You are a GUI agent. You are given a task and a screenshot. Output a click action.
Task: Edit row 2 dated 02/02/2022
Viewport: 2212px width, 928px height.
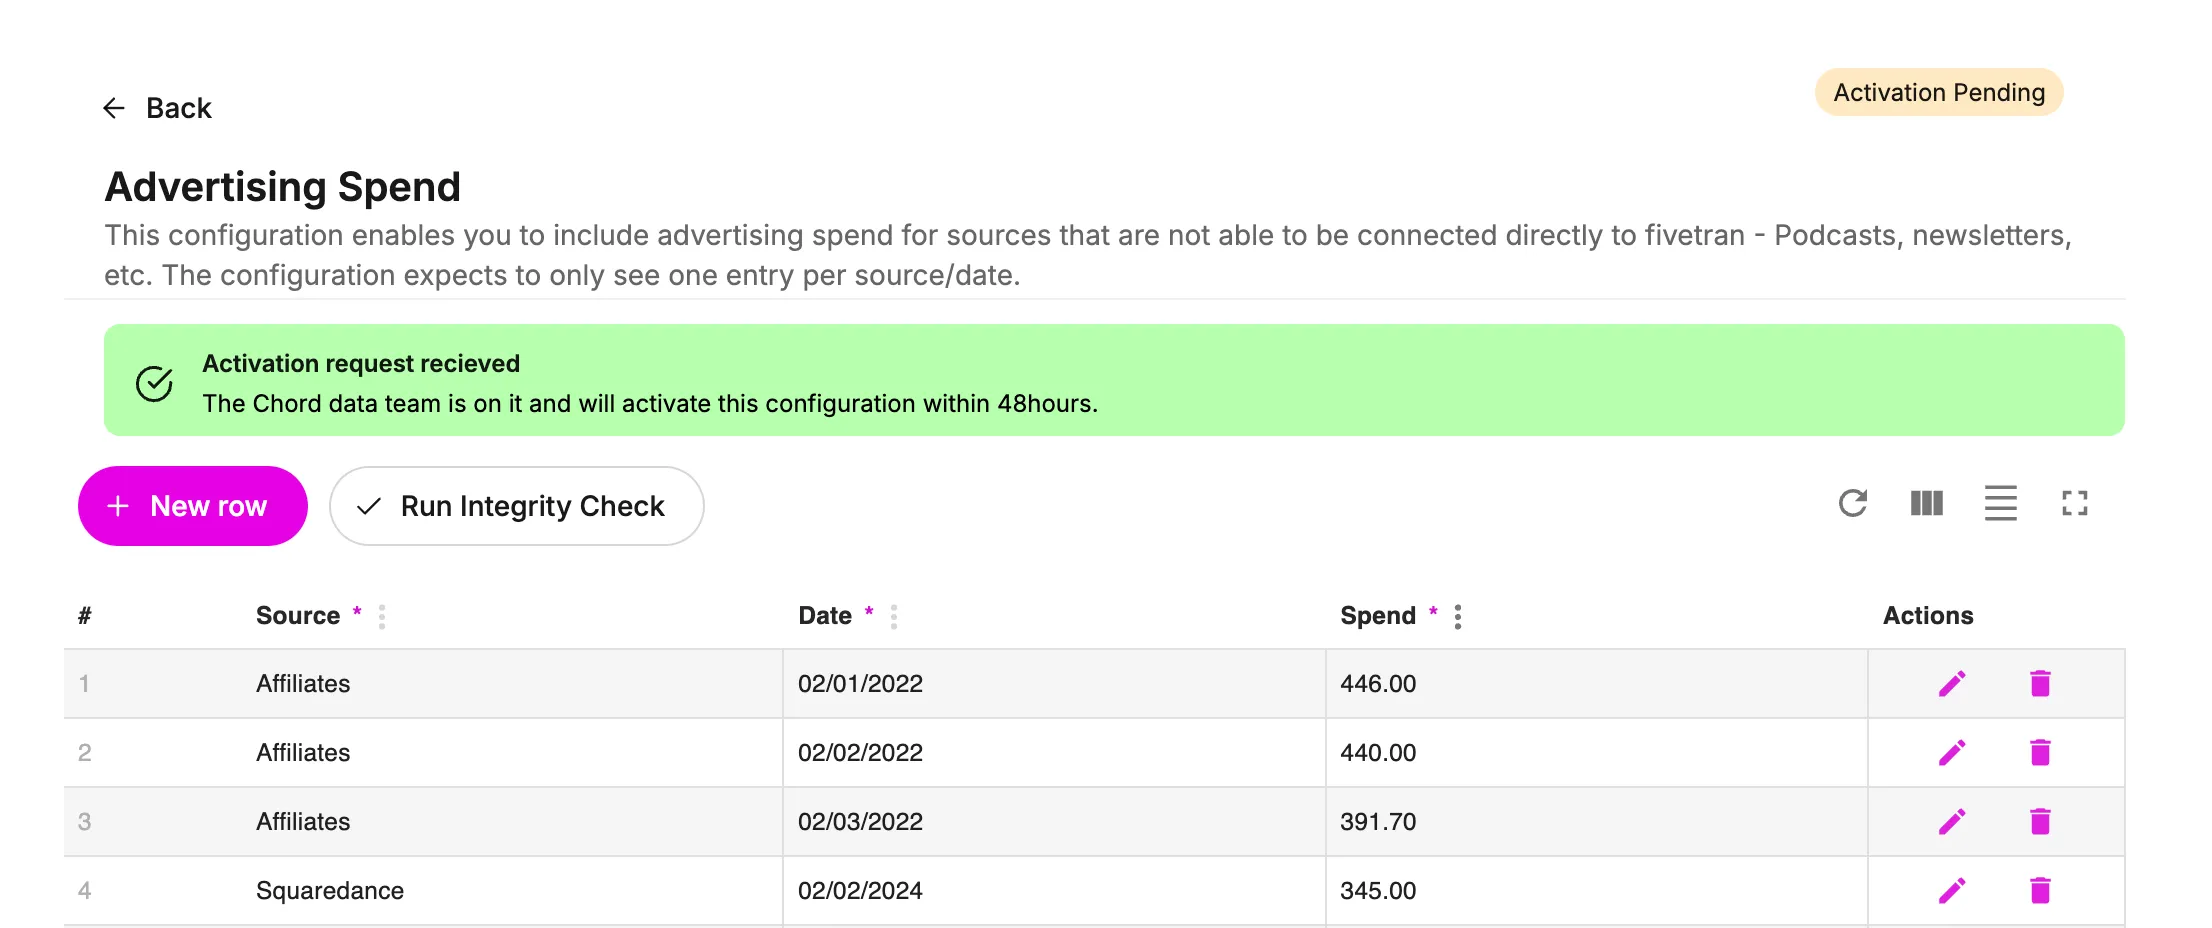[1952, 753]
